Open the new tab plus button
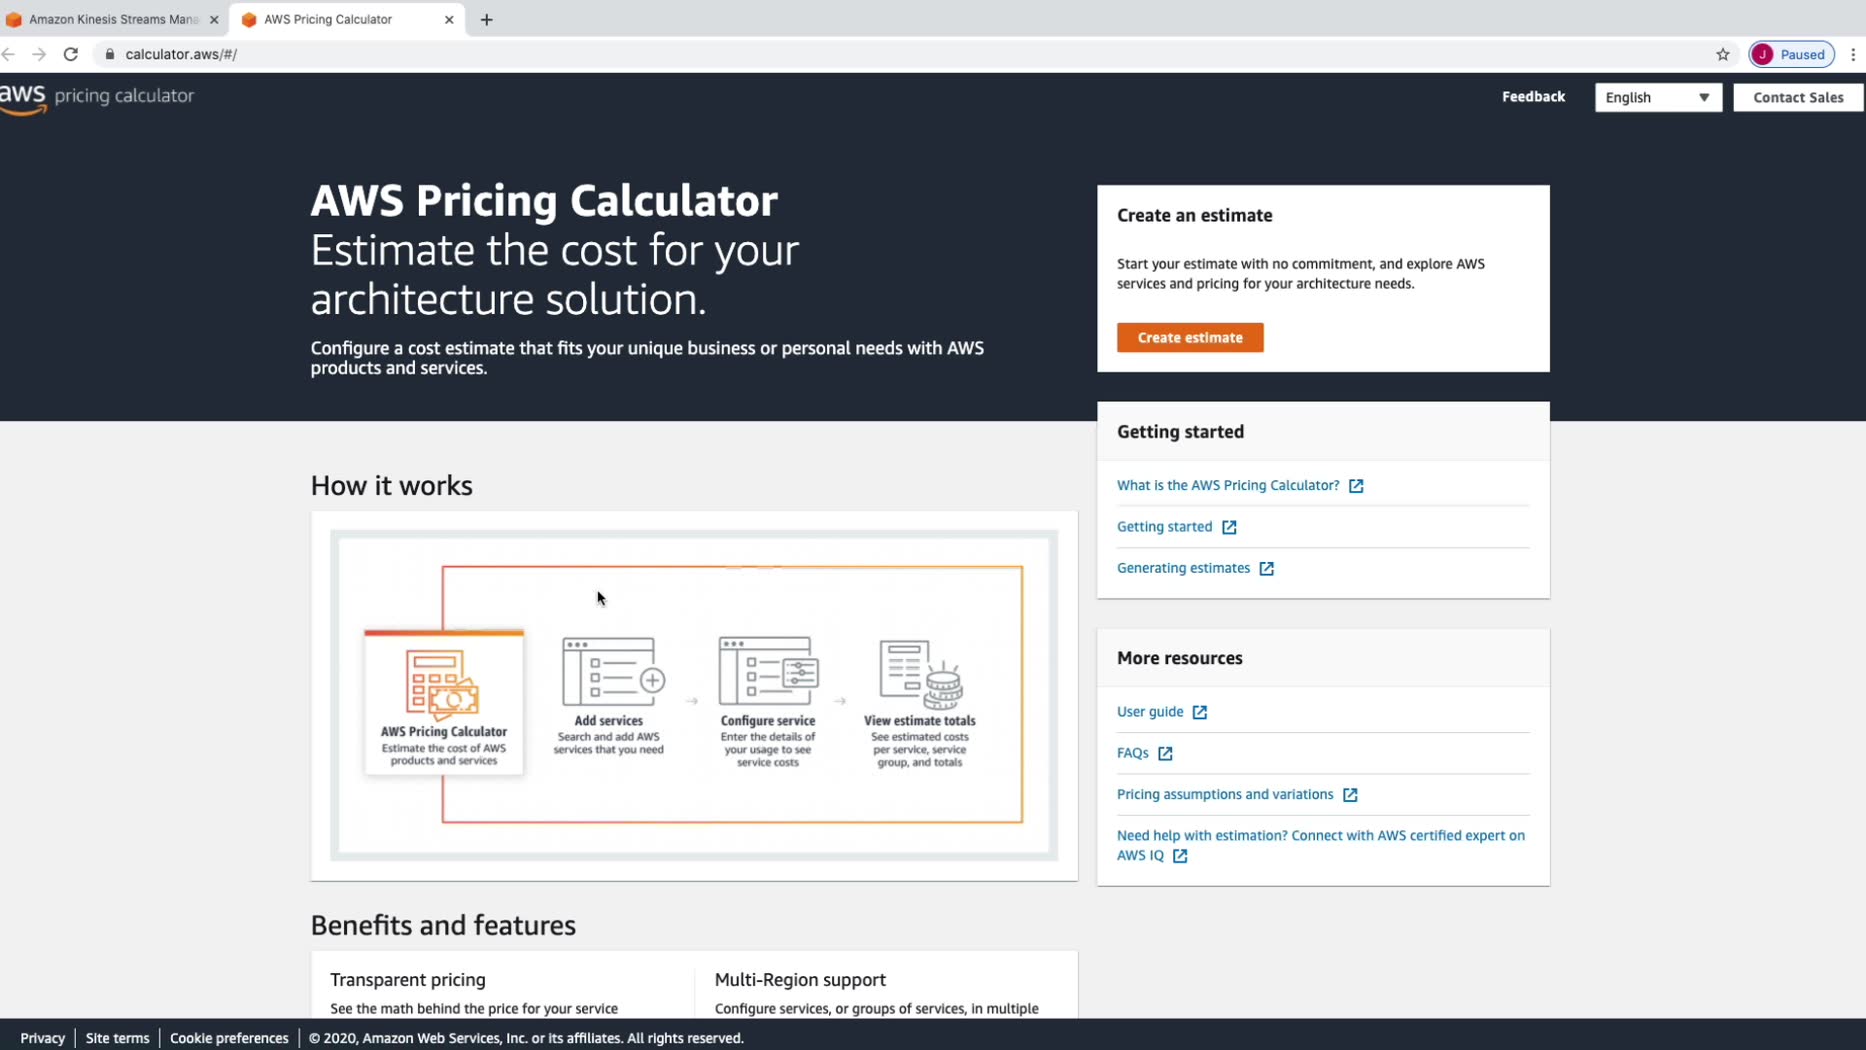The height and width of the screenshot is (1050, 1866). point(487,19)
